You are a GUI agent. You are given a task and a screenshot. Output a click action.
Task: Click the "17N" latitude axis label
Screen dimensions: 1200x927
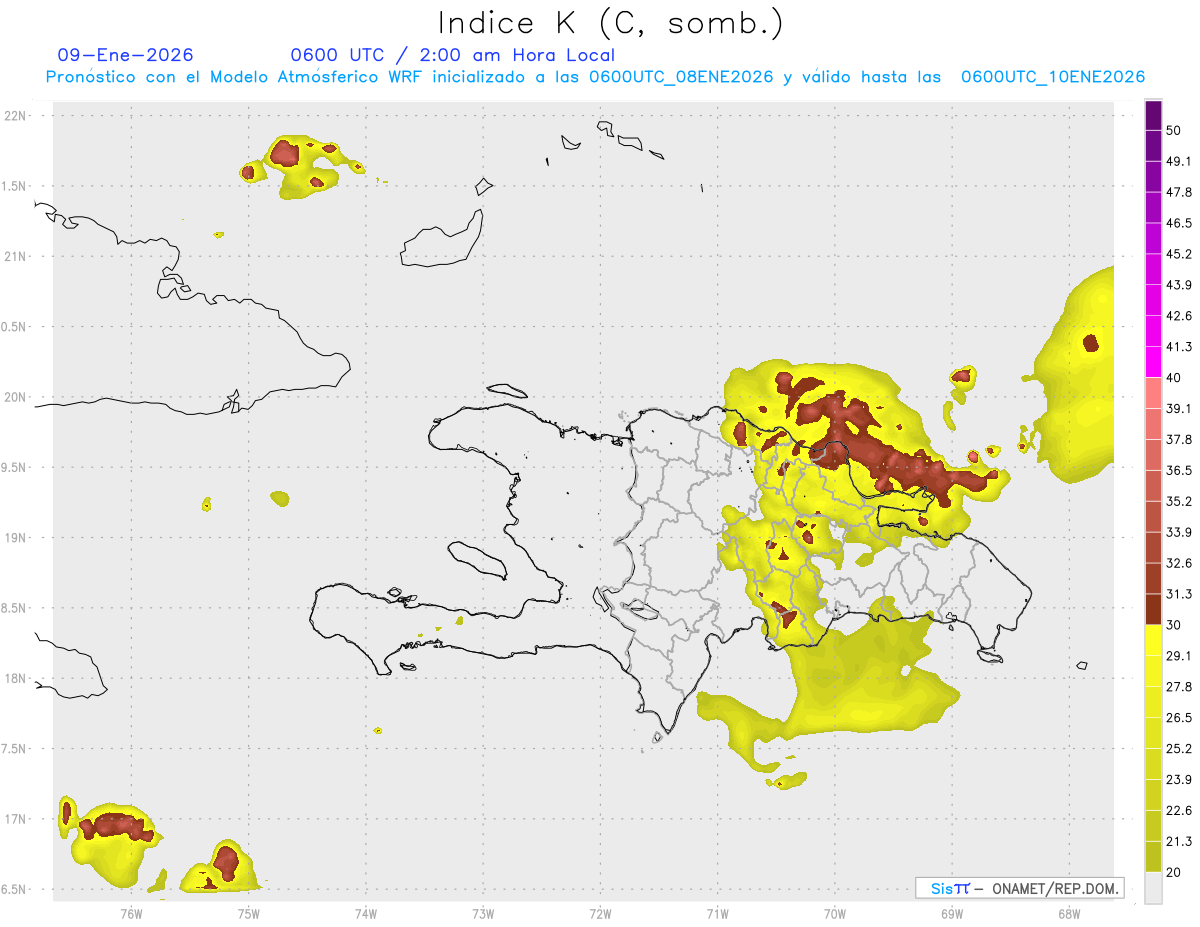coord(15,820)
